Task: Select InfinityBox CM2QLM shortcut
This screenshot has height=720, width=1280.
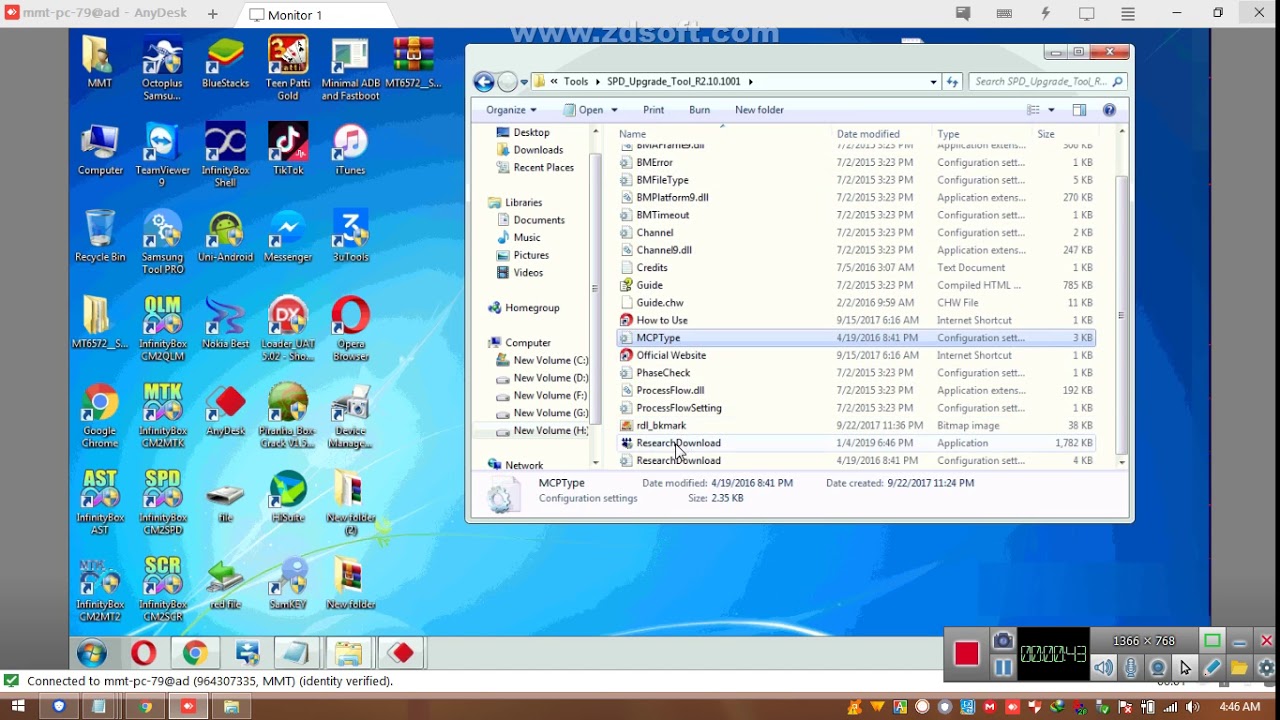Action: pos(162,329)
